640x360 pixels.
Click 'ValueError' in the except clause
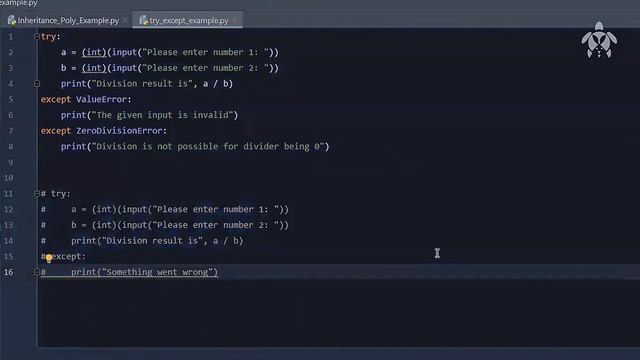101,100
